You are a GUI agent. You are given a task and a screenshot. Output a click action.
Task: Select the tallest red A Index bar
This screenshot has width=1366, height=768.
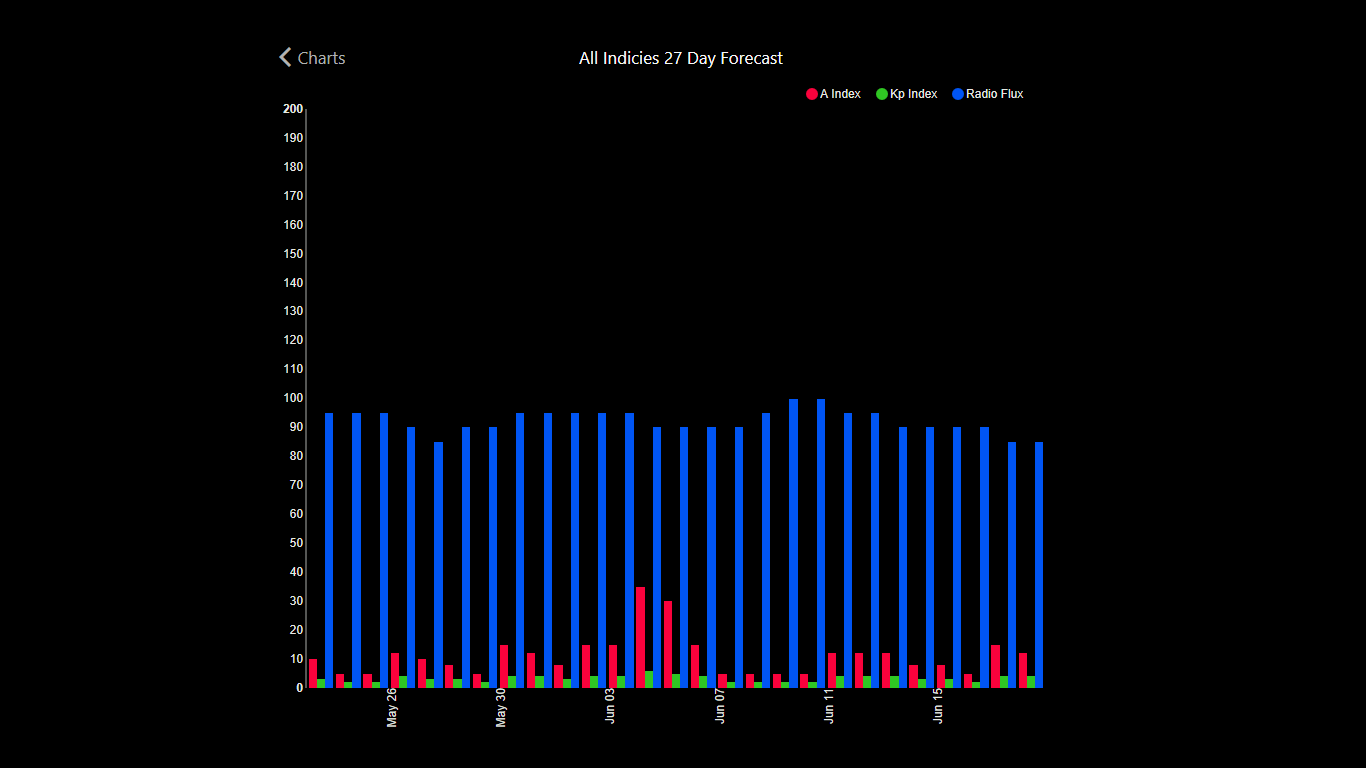pos(640,637)
